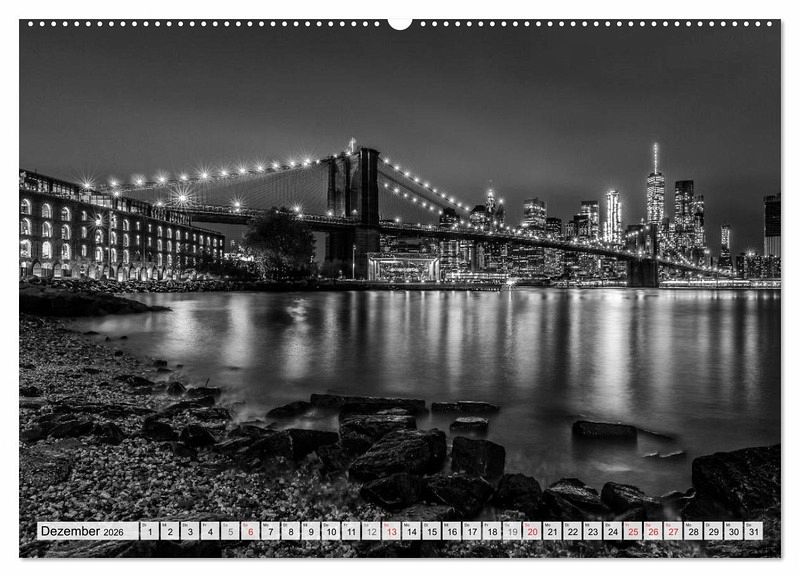Viewport: 800px width, 577px height.
Task: Click day 28 in the calendar row
Action: point(693,531)
